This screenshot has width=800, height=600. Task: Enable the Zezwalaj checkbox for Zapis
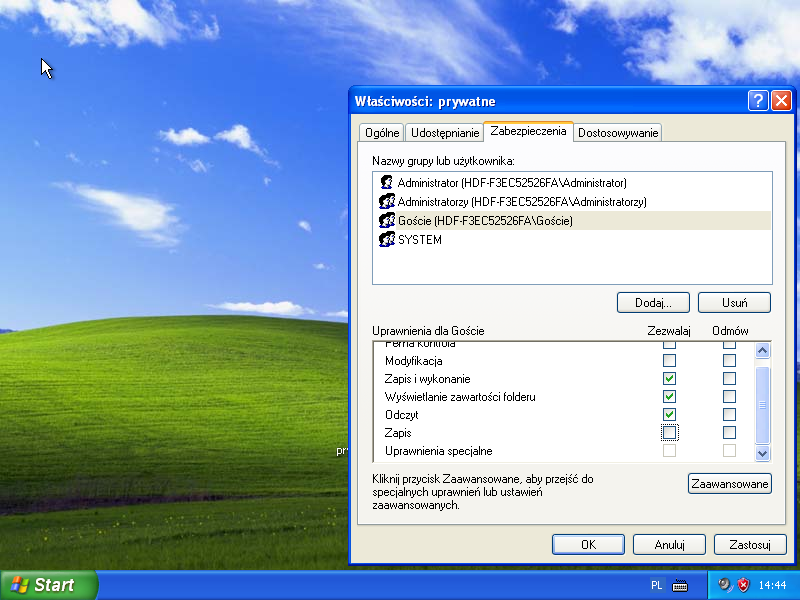pyautogui.click(x=669, y=433)
